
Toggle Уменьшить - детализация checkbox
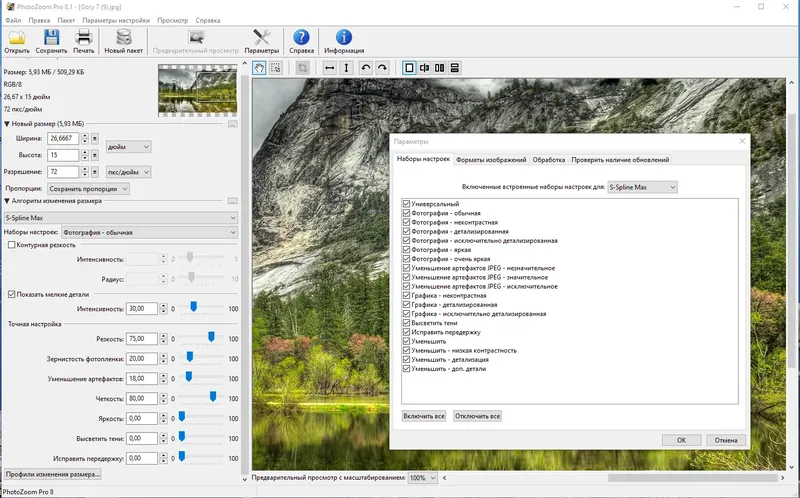click(x=407, y=360)
